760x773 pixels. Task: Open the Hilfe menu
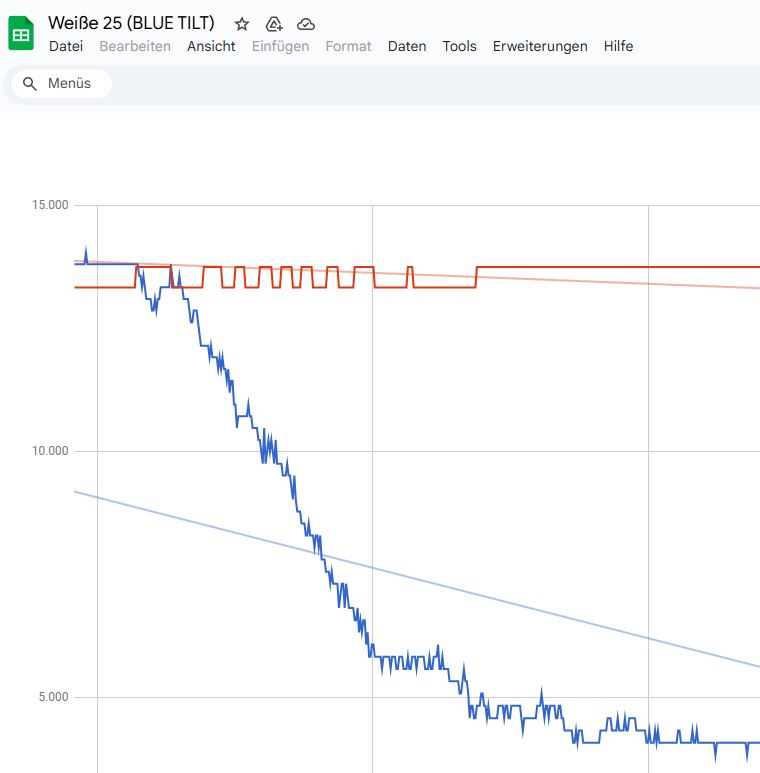tap(618, 46)
